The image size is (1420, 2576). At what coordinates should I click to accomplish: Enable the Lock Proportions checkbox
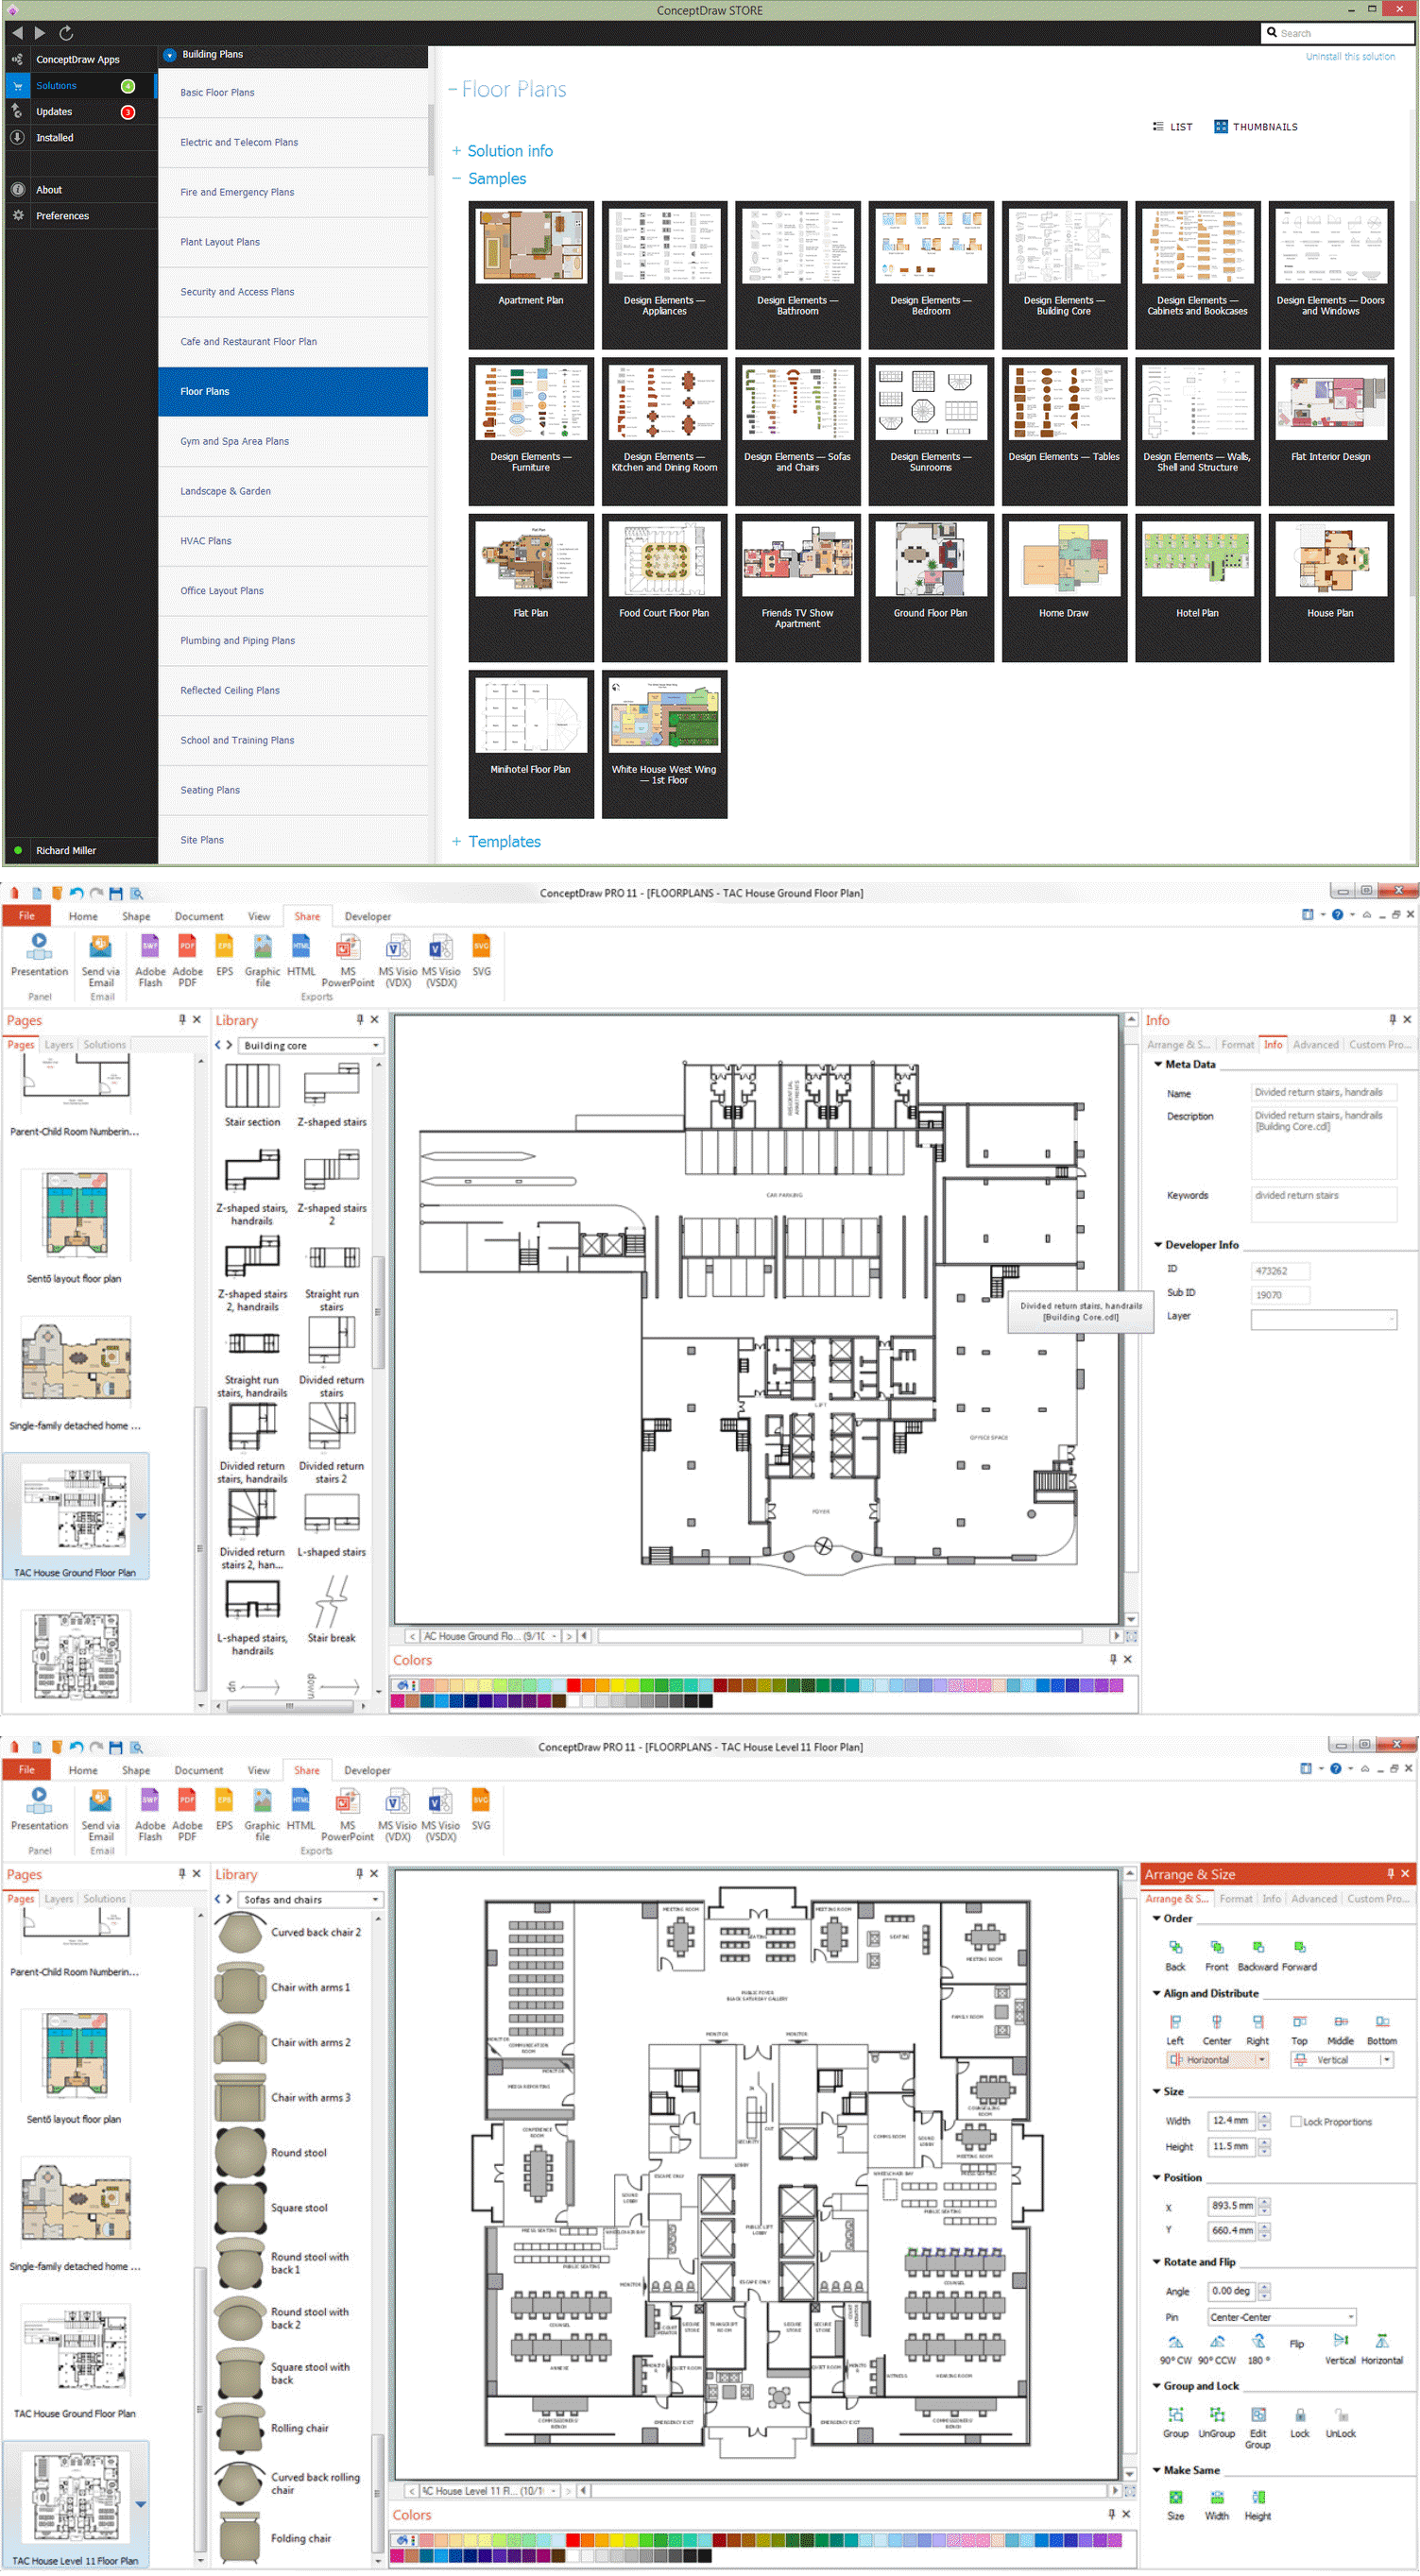(1295, 2121)
